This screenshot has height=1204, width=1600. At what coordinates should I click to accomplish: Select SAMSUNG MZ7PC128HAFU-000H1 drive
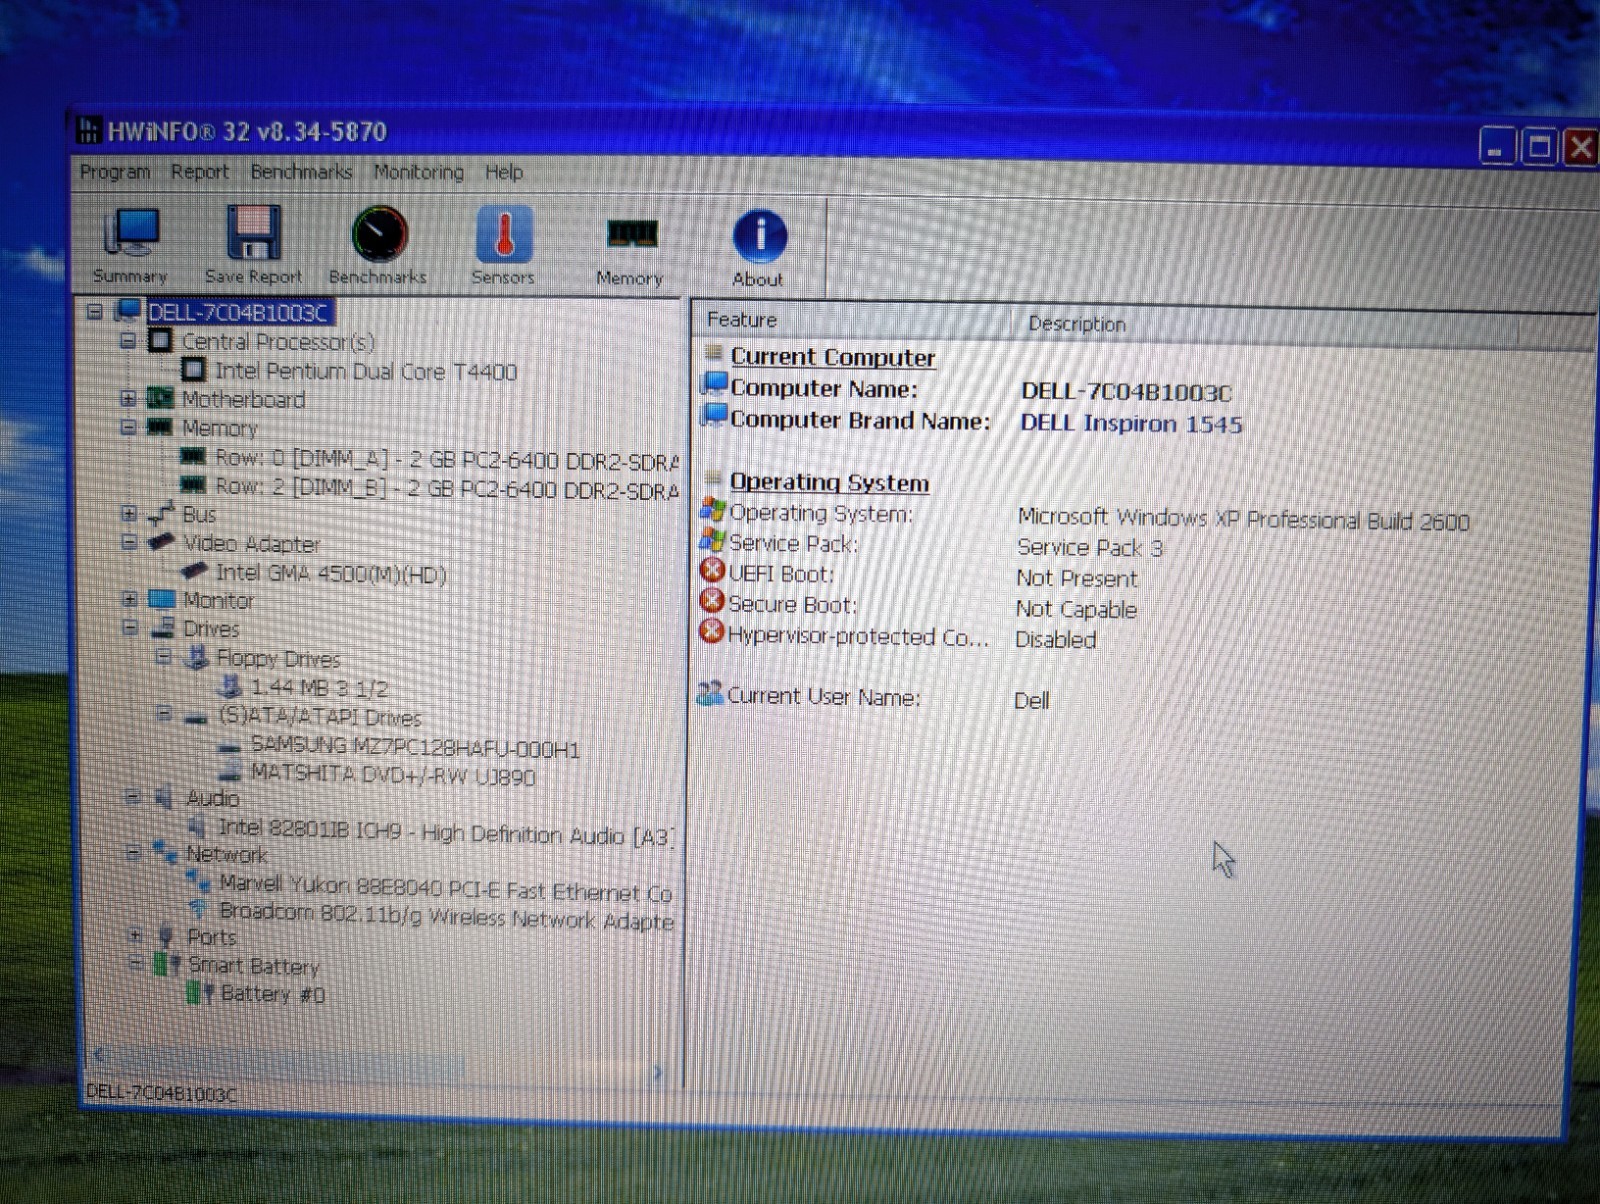(x=415, y=747)
